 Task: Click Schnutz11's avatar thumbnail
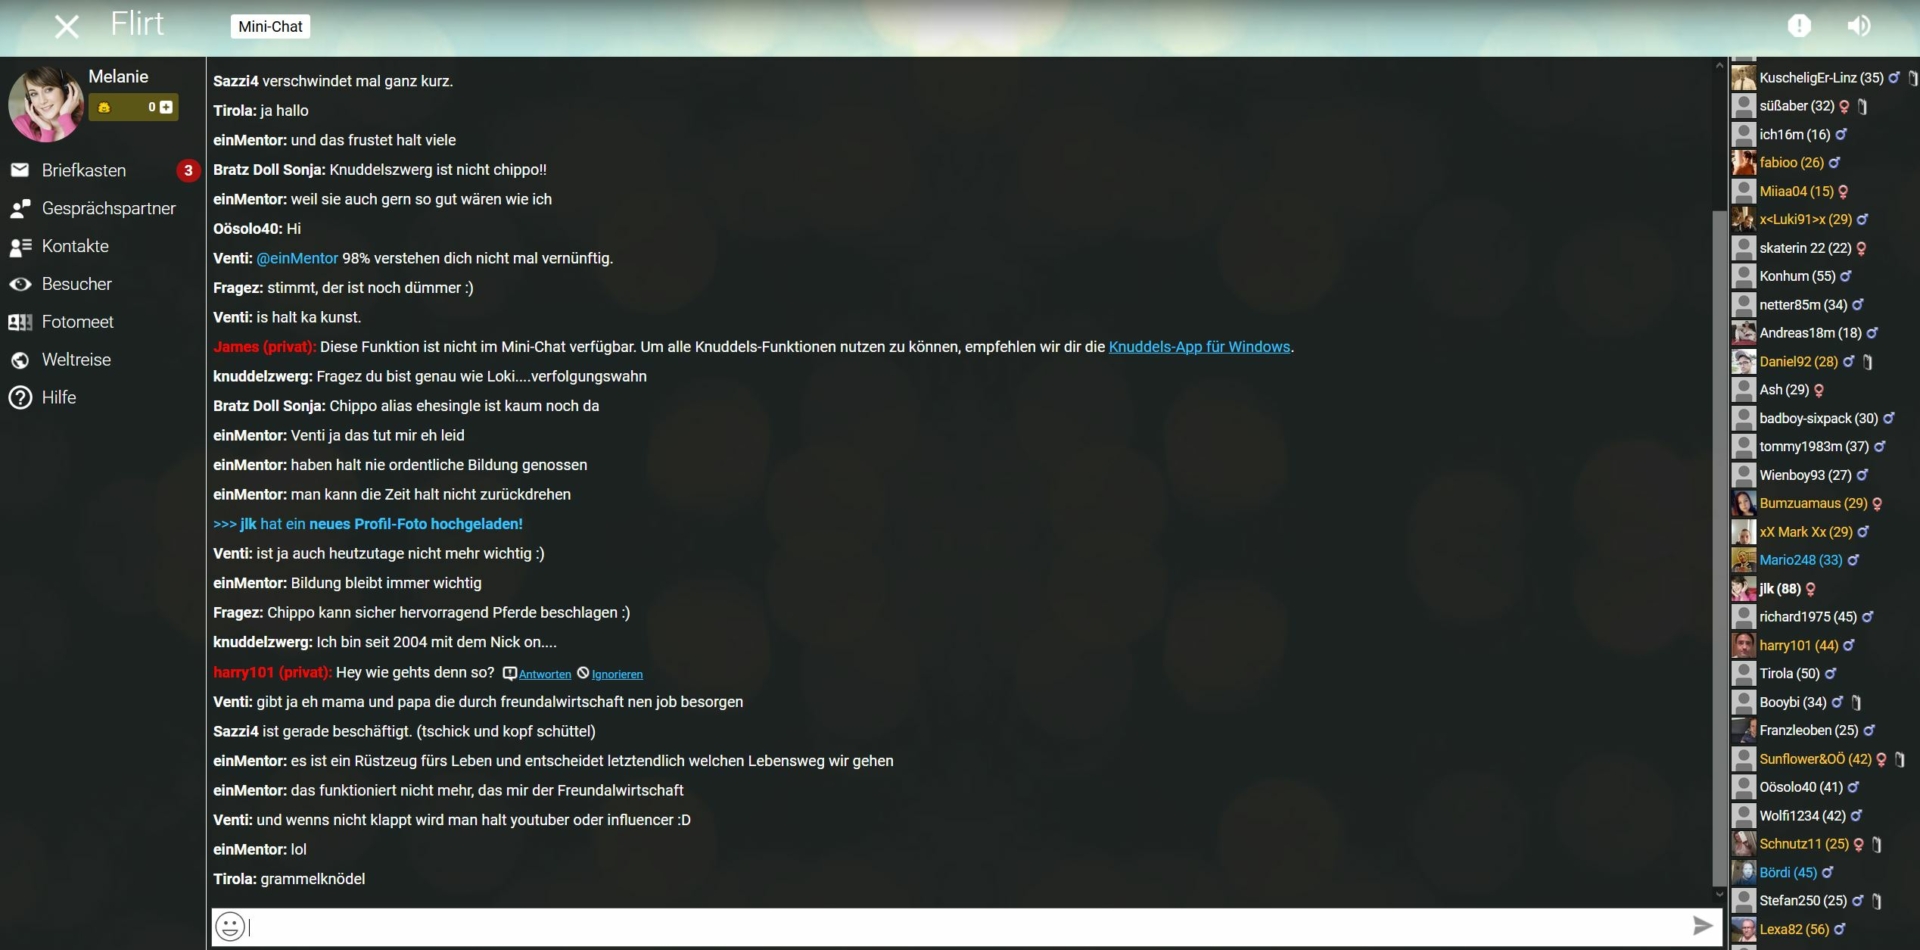point(1744,844)
